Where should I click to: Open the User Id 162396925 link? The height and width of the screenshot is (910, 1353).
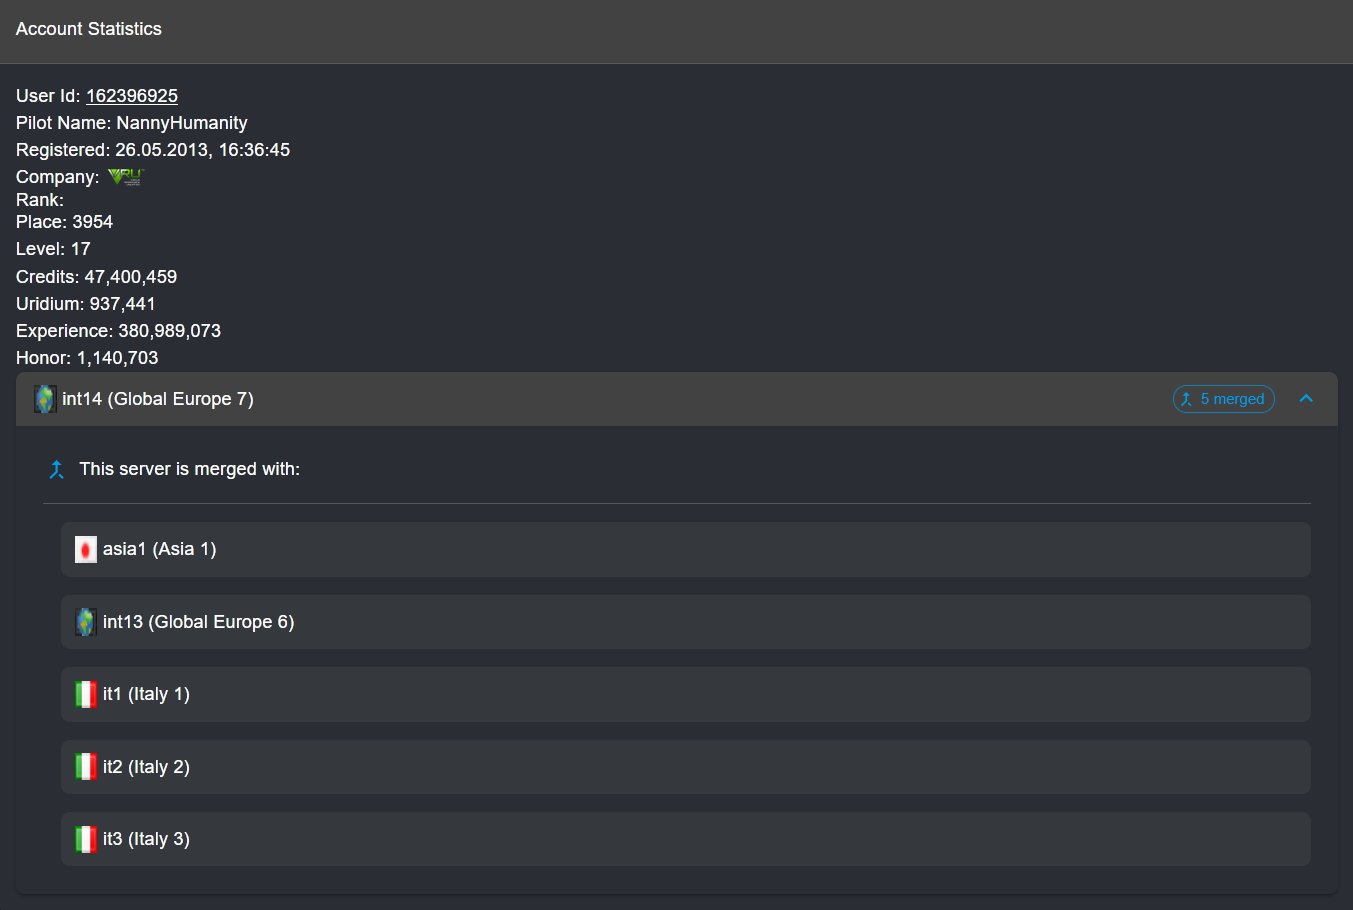[132, 96]
